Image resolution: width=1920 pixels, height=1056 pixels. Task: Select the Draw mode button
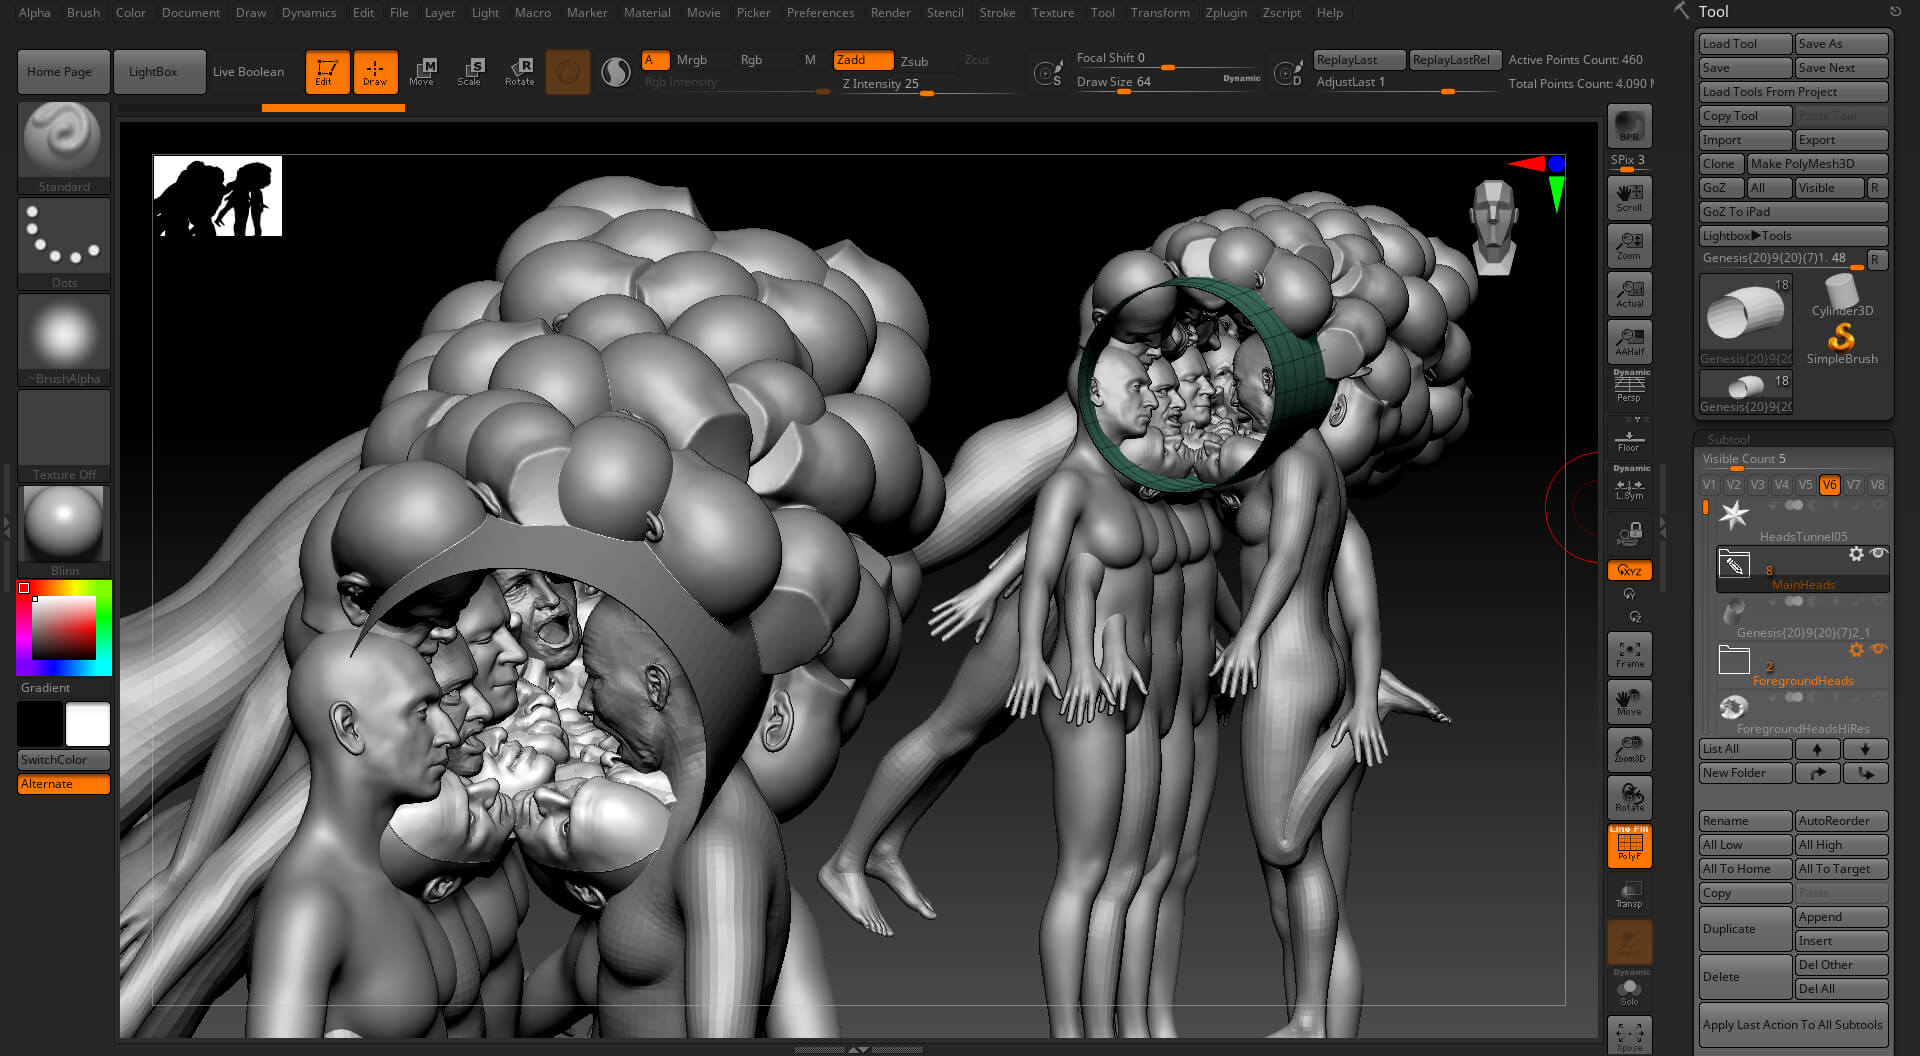[x=375, y=72]
